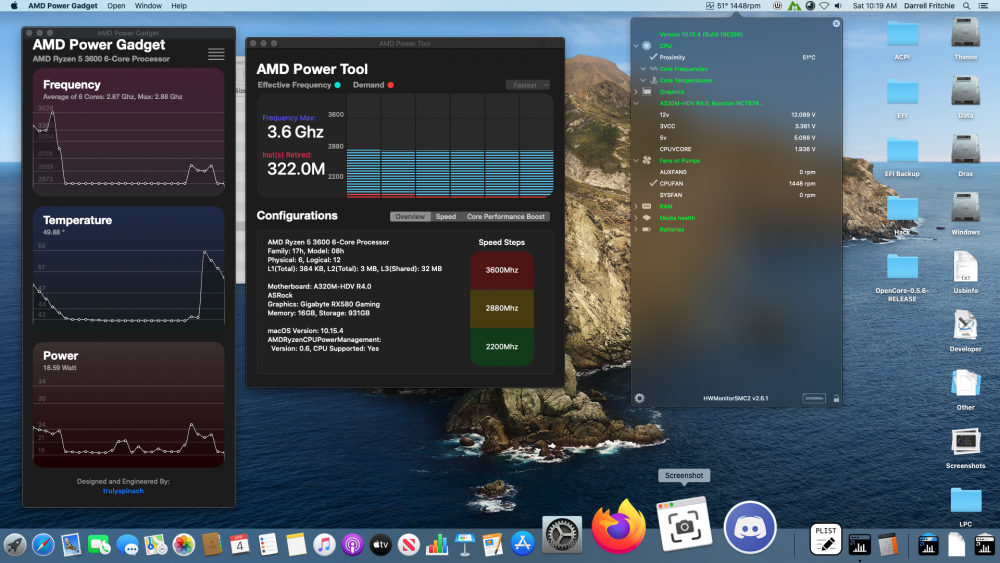1000x563 pixels.
Task: Switch to the Core Performance Boost tab
Action: tap(505, 217)
